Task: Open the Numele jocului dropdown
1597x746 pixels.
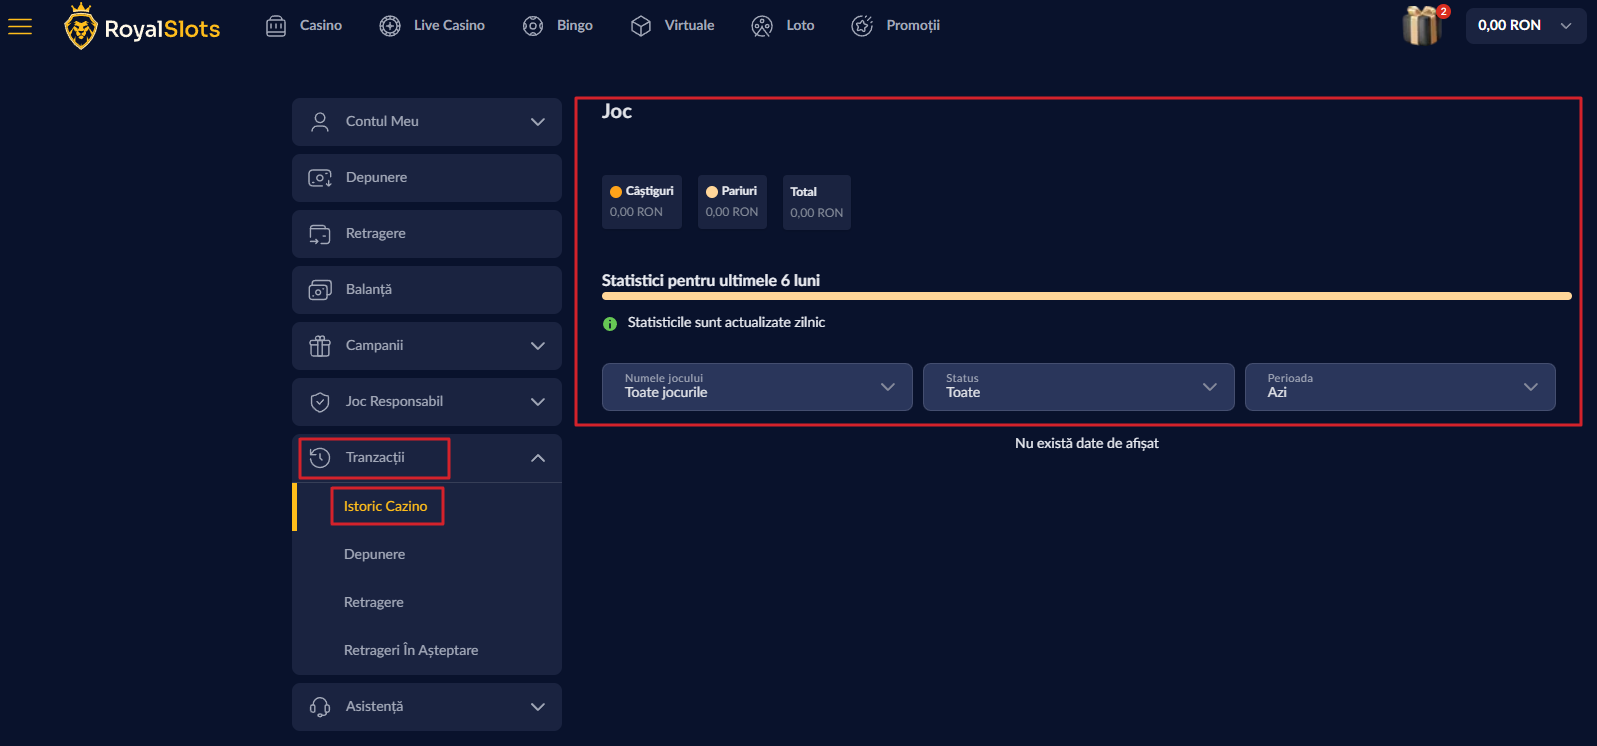Action: (x=757, y=387)
